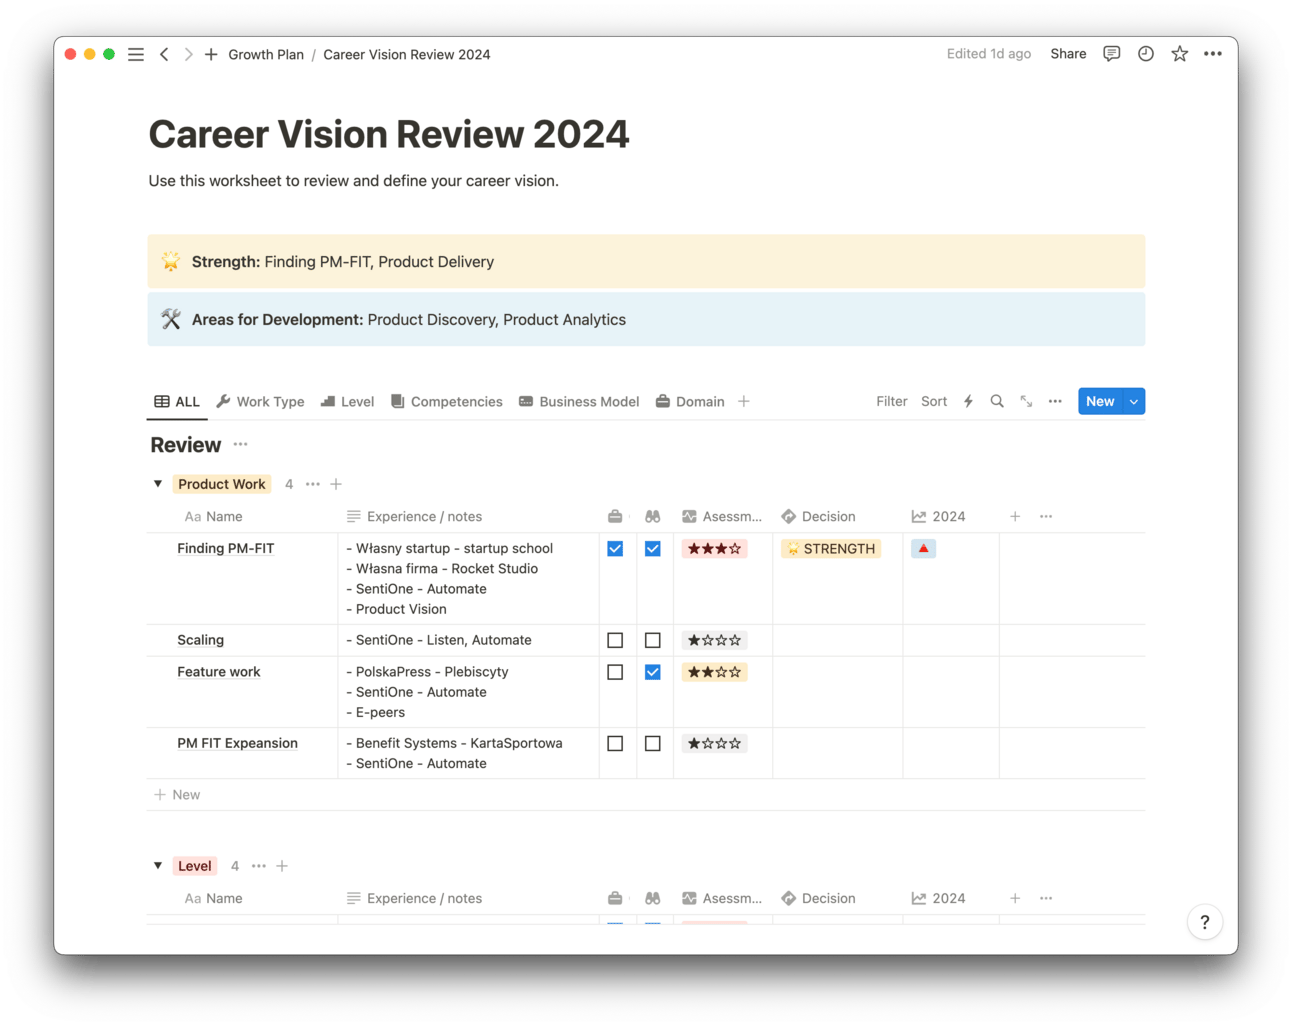Go back with the left arrow
This screenshot has width=1292, height=1026.
[x=164, y=54]
